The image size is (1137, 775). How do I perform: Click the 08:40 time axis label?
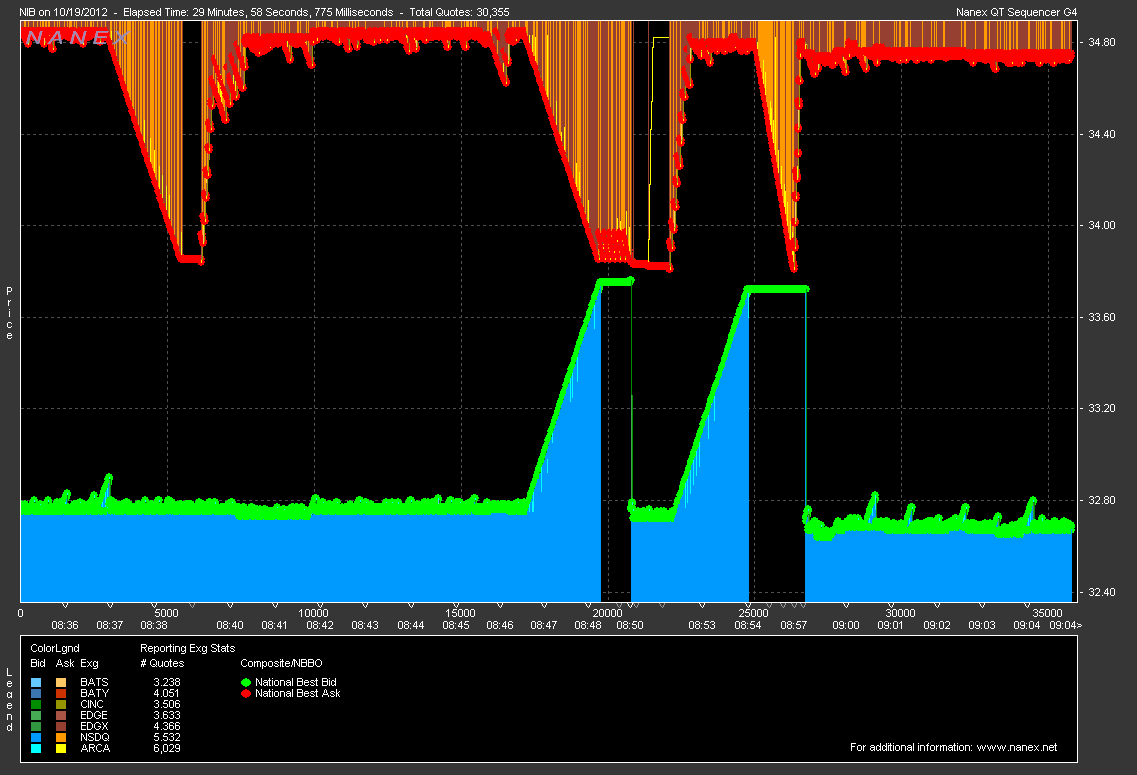coord(230,625)
